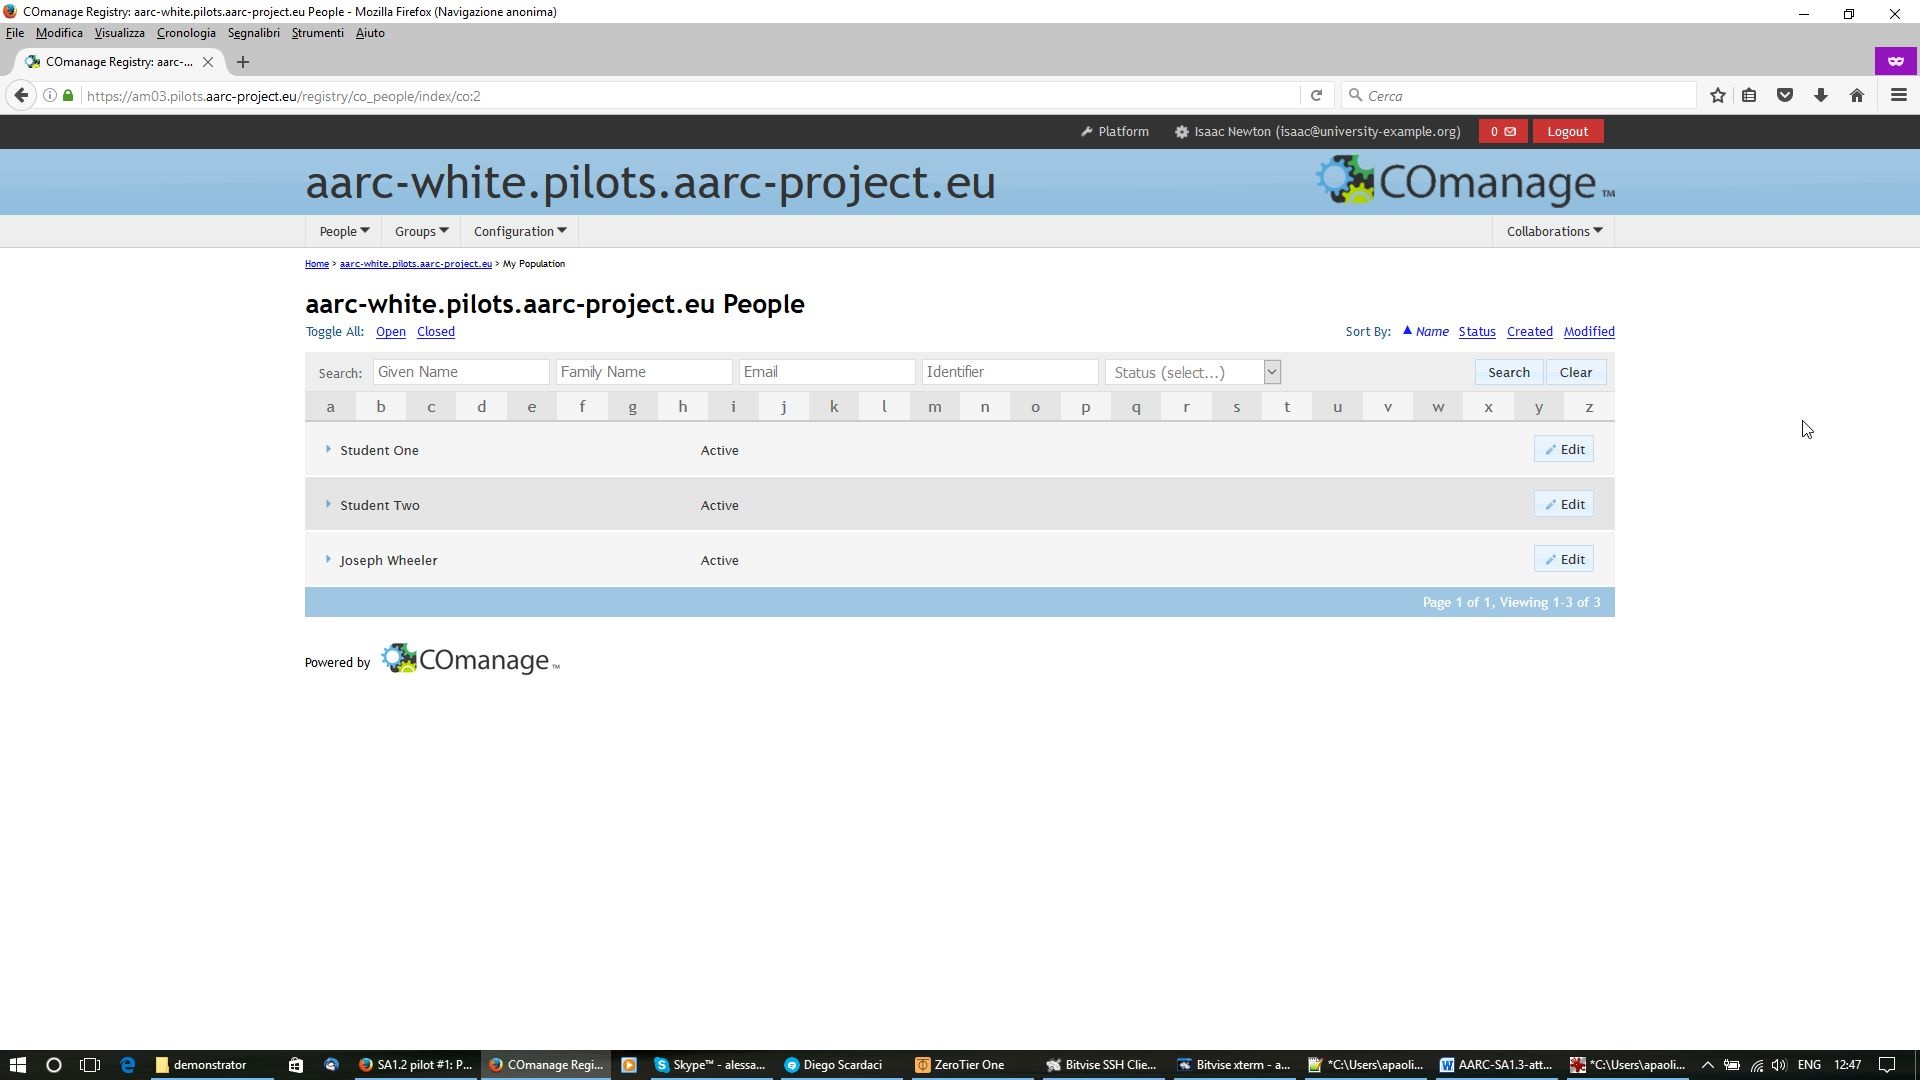Image resolution: width=1920 pixels, height=1080 pixels.
Task: Click the Platform wrench link
Action: coord(1114,132)
